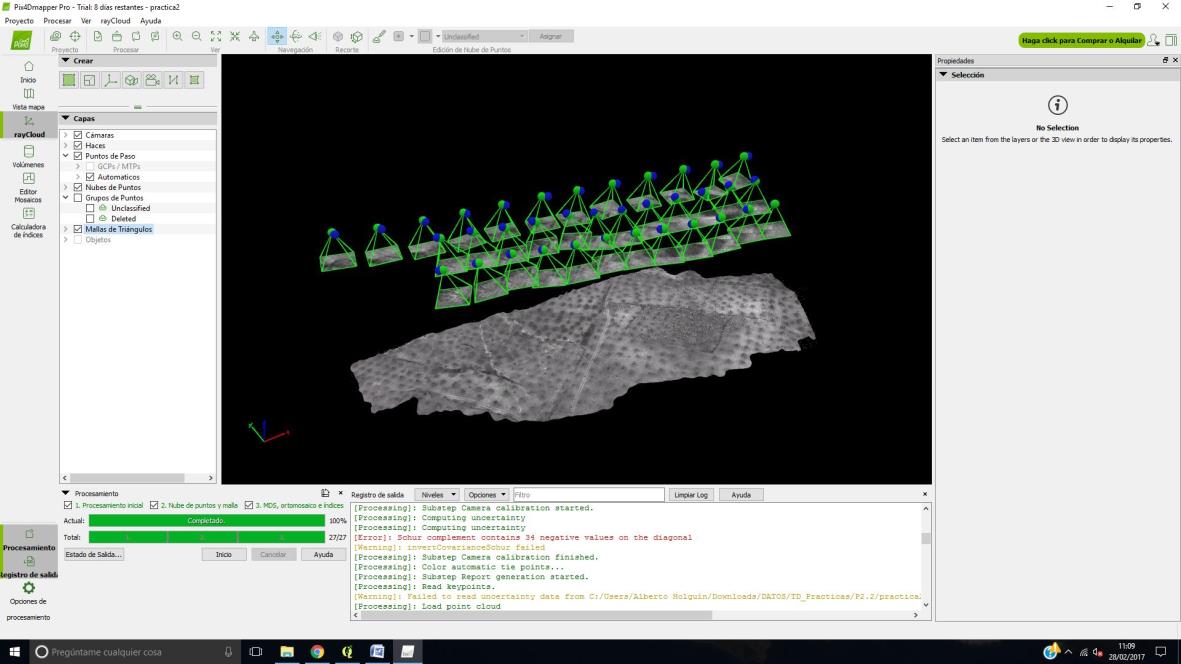Click the zoom out magnifier icon

pyautogui.click(x=197, y=36)
